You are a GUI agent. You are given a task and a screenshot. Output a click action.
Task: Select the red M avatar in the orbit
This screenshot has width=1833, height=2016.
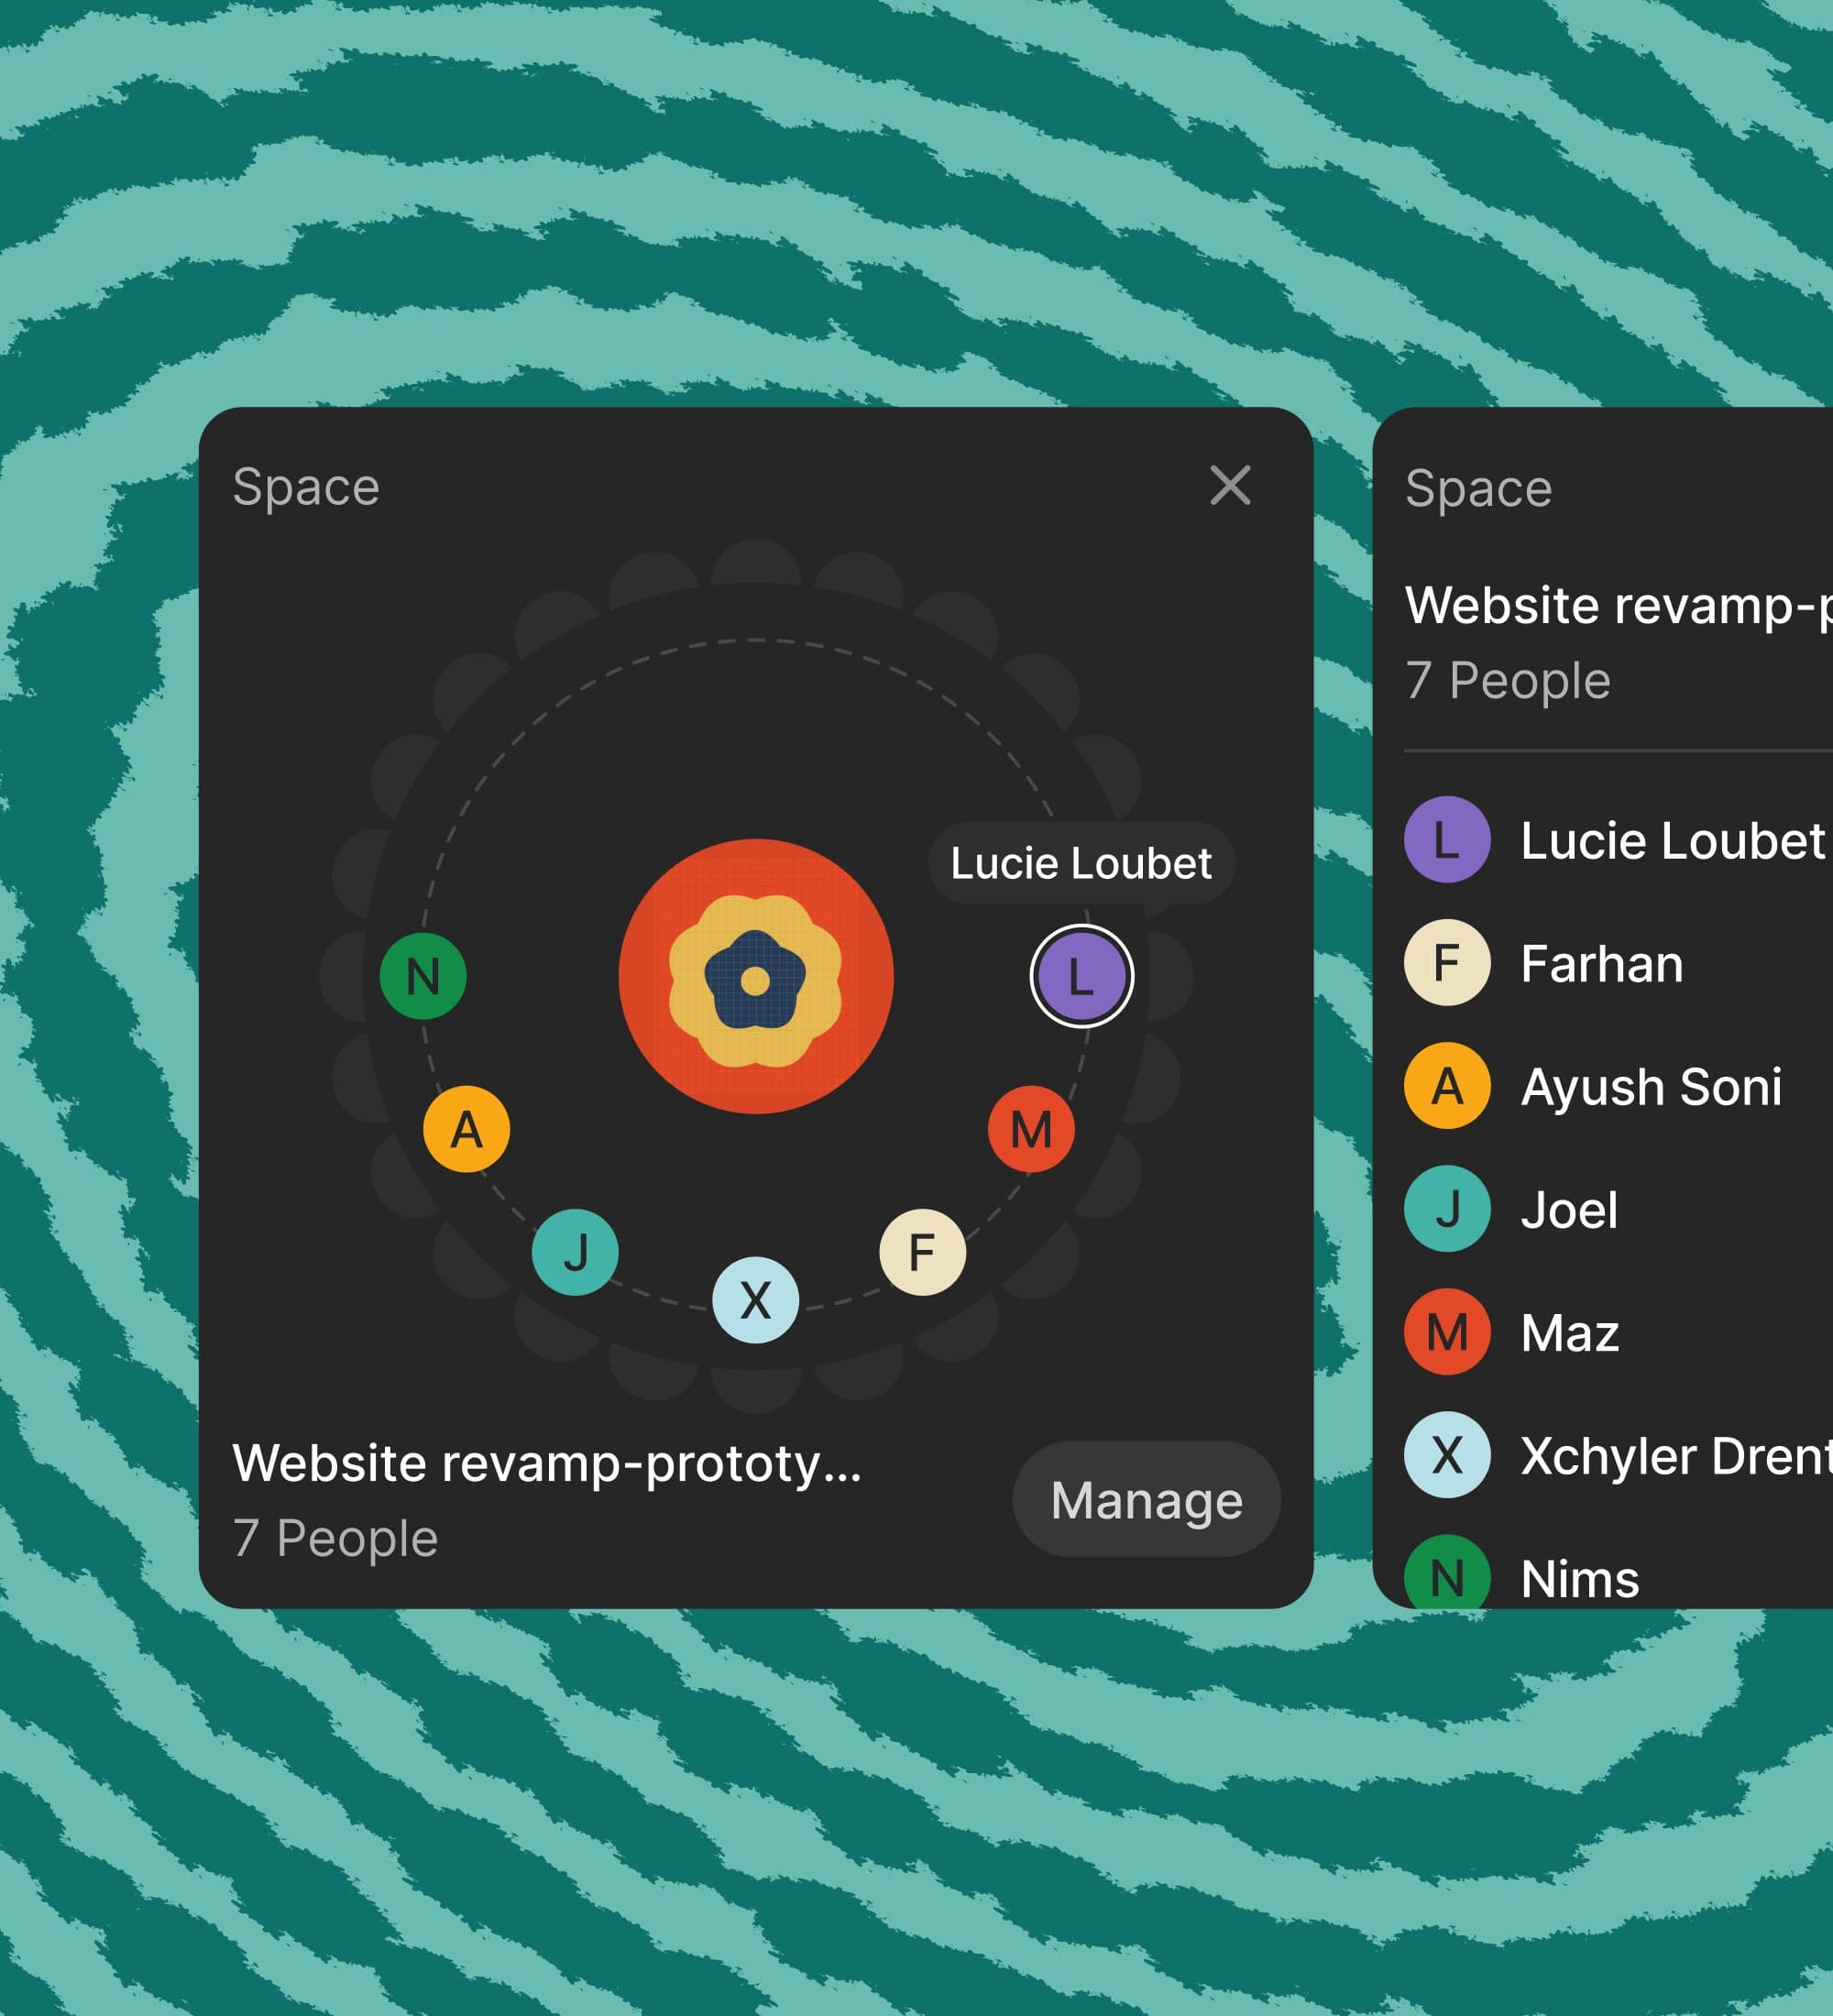pyautogui.click(x=1032, y=1129)
